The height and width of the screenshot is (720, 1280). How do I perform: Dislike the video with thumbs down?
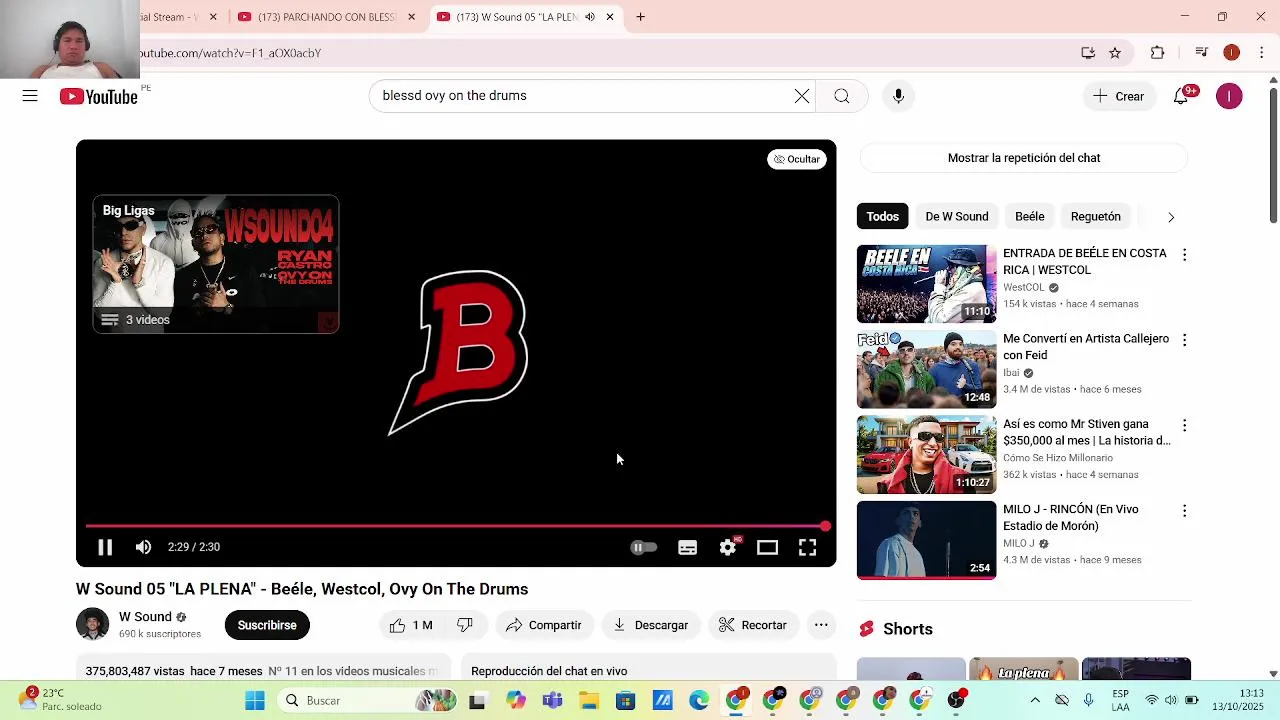click(465, 625)
